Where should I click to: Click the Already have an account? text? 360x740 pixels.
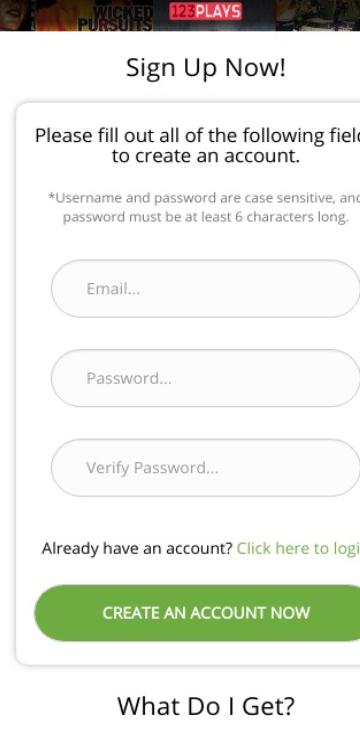click(137, 548)
